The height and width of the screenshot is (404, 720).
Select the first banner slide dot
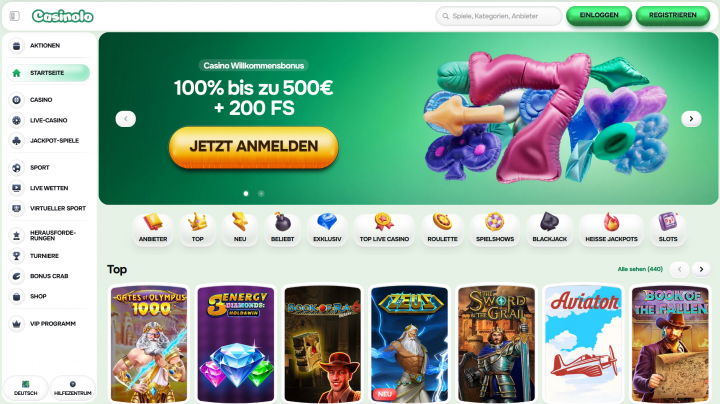click(x=246, y=194)
